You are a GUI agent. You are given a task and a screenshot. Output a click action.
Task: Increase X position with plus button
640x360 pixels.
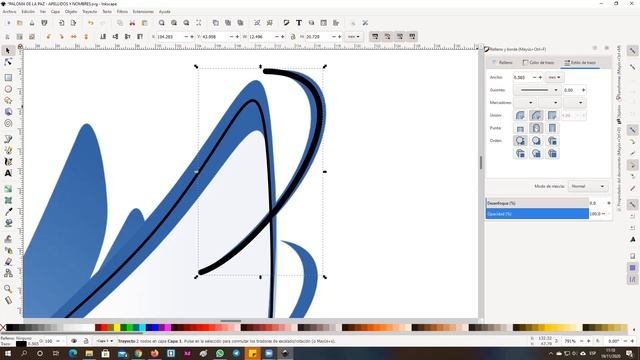click(x=192, y=37)
